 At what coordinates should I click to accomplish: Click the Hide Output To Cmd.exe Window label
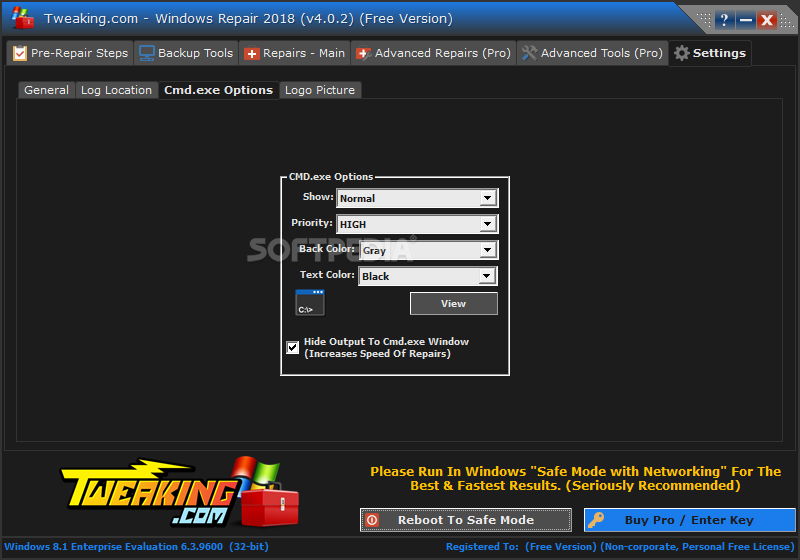(x=386, y=347)
